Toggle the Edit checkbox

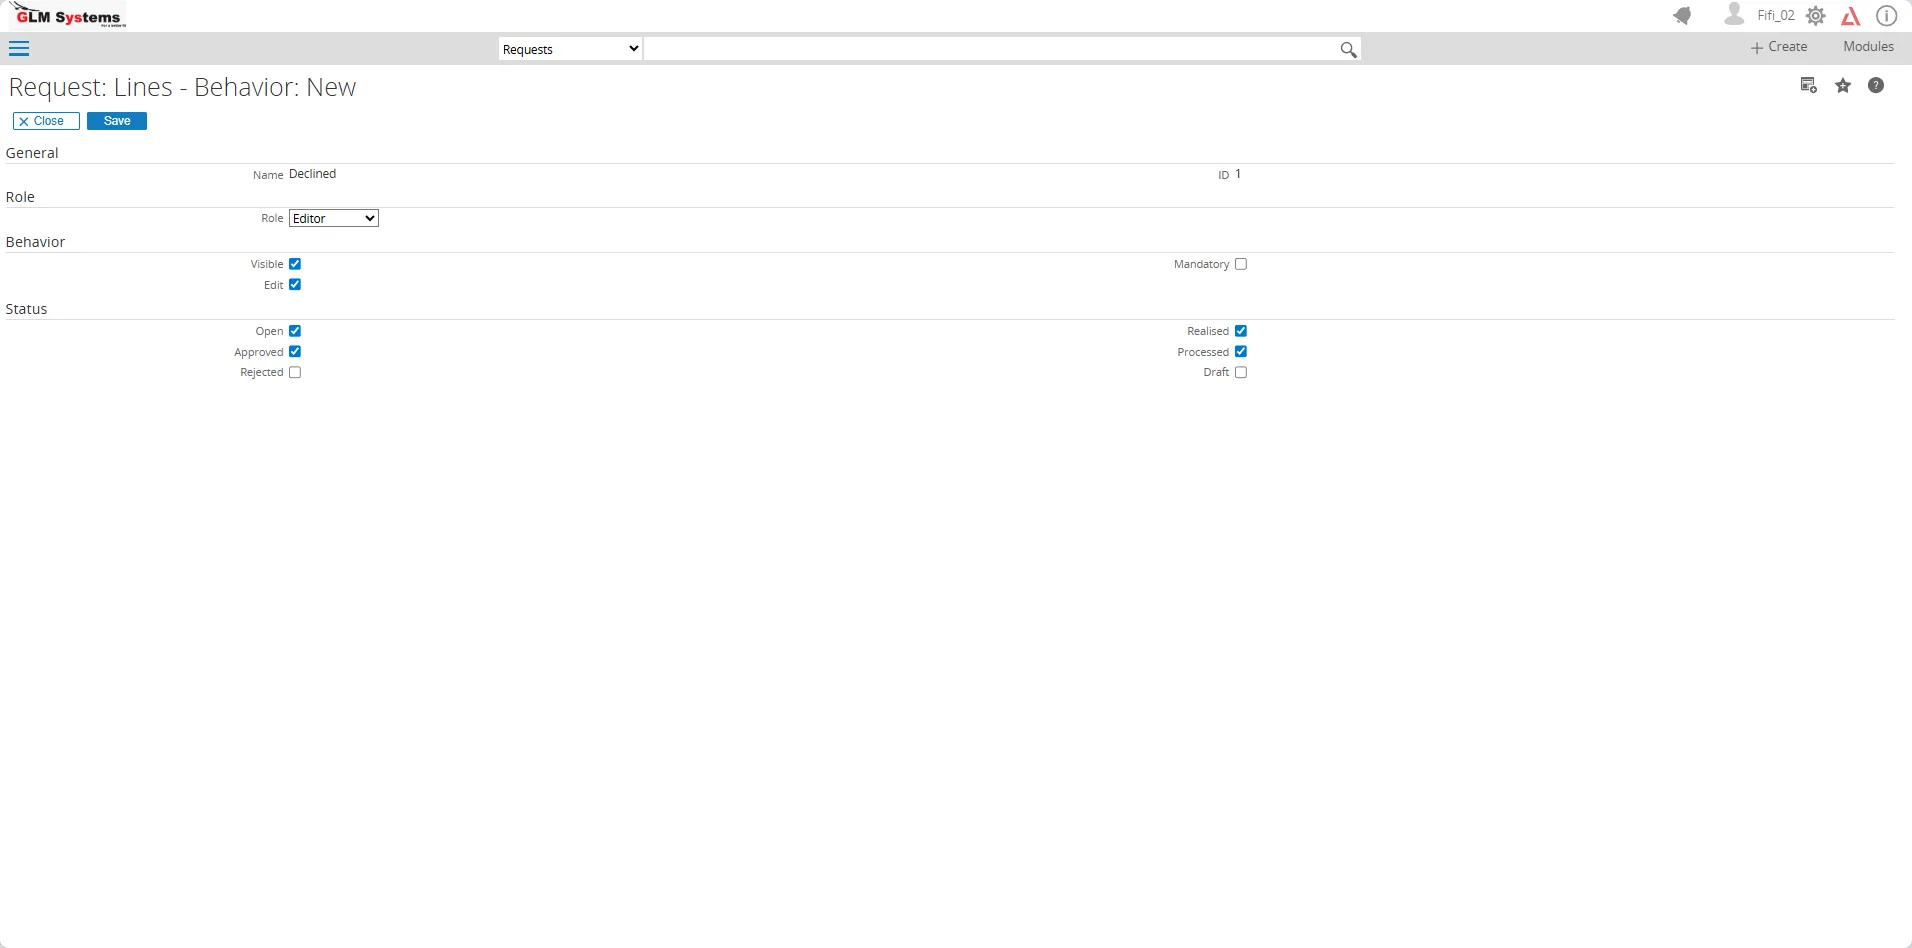[295, 285]
